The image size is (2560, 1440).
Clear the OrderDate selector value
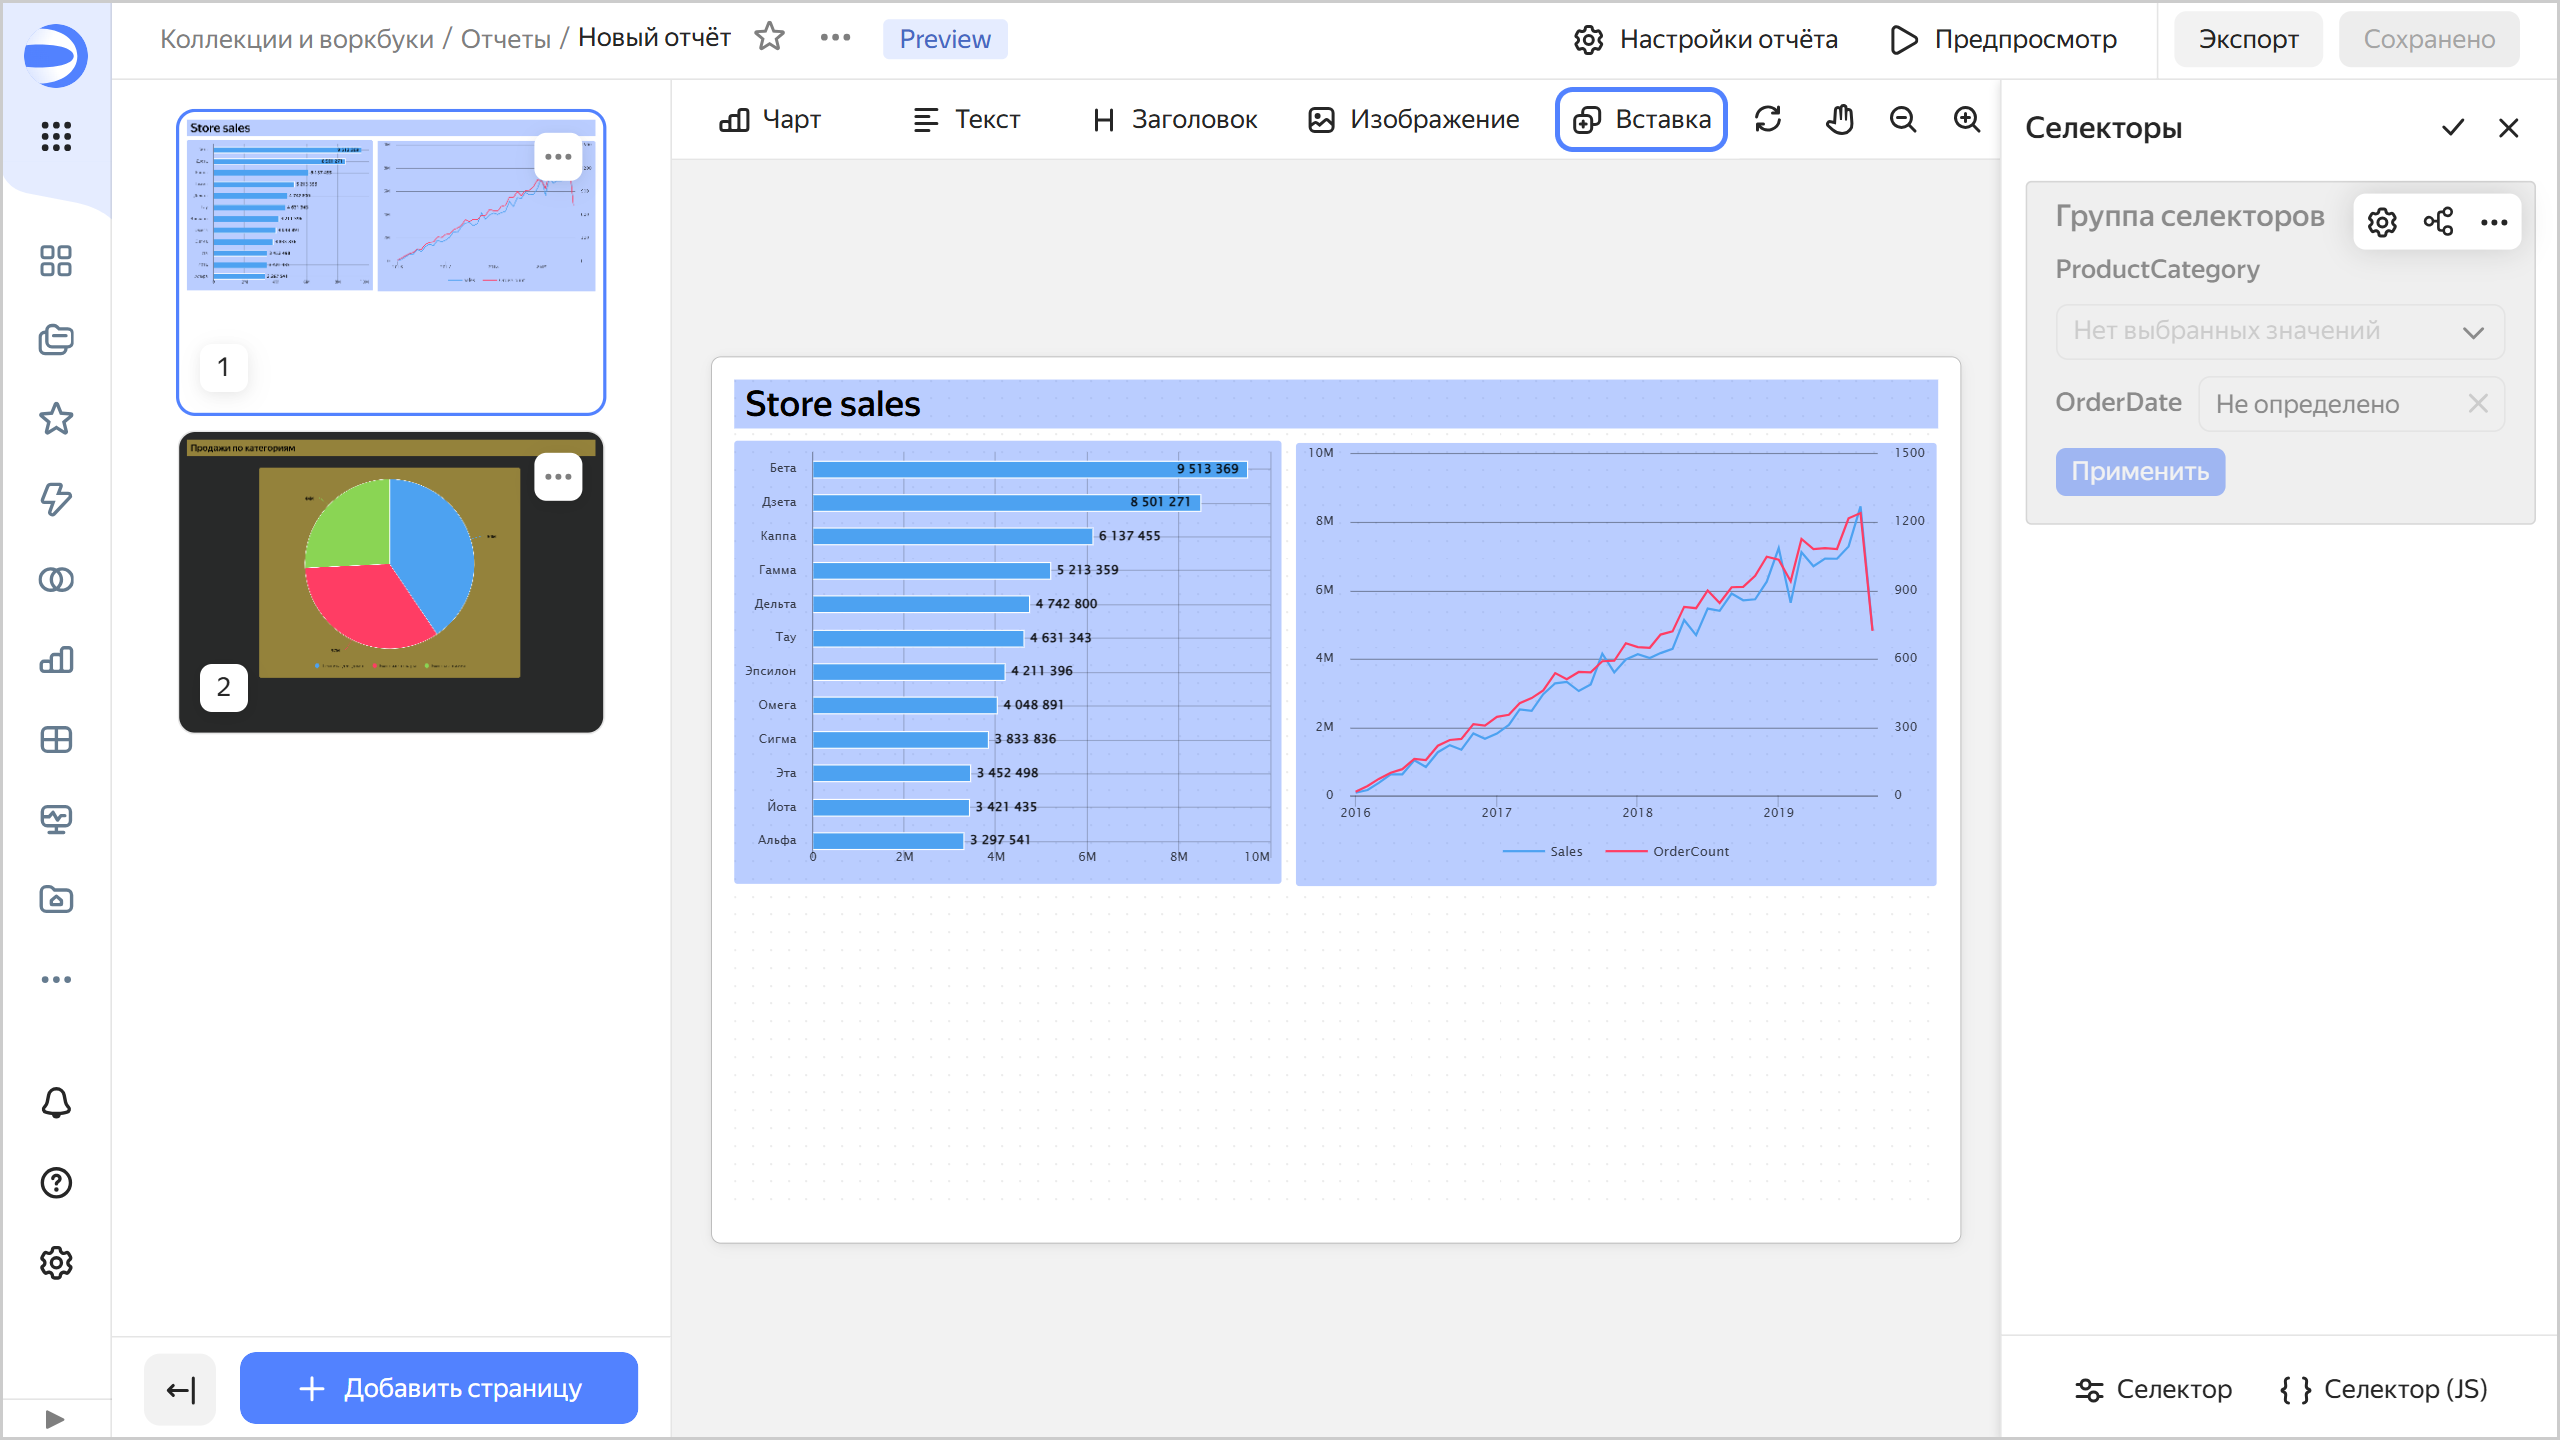pos(2477,404)
